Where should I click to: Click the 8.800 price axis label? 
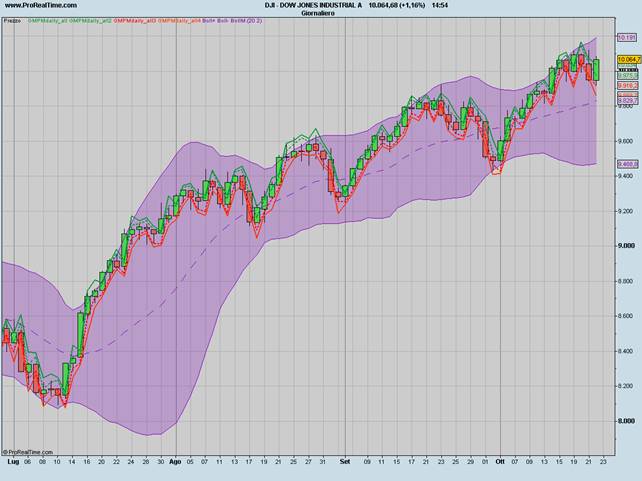tap(626, 281)
